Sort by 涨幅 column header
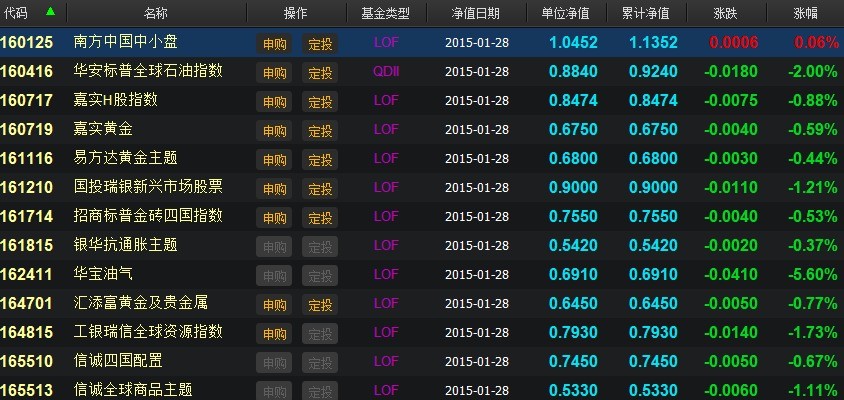Image resolution: width=844 pixels, height=400 pixels. (805, 13)
